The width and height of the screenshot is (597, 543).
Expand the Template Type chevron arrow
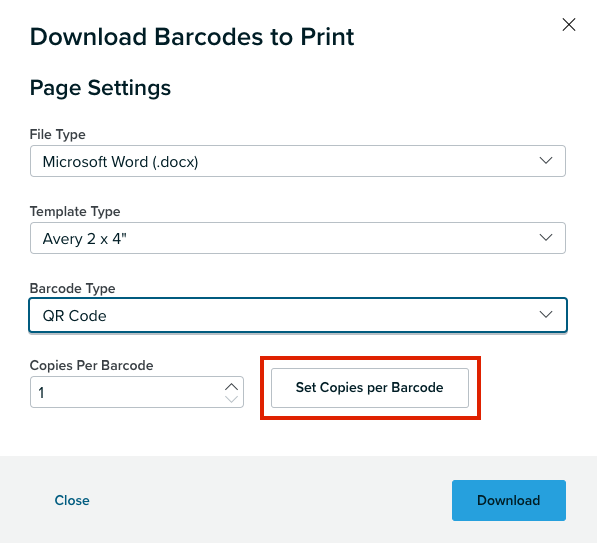point(546,238)
